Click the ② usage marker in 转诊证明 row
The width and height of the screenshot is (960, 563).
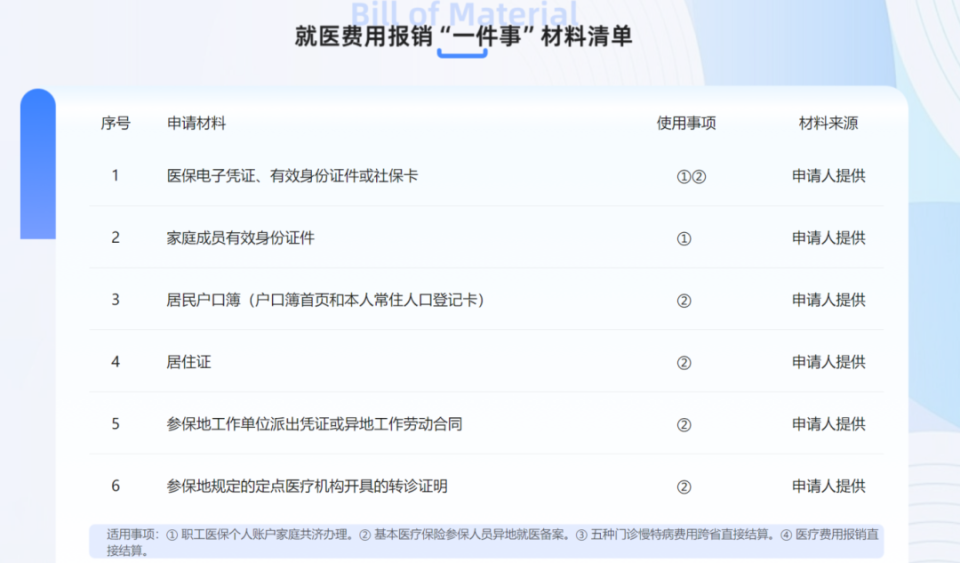tap(684, 487)
